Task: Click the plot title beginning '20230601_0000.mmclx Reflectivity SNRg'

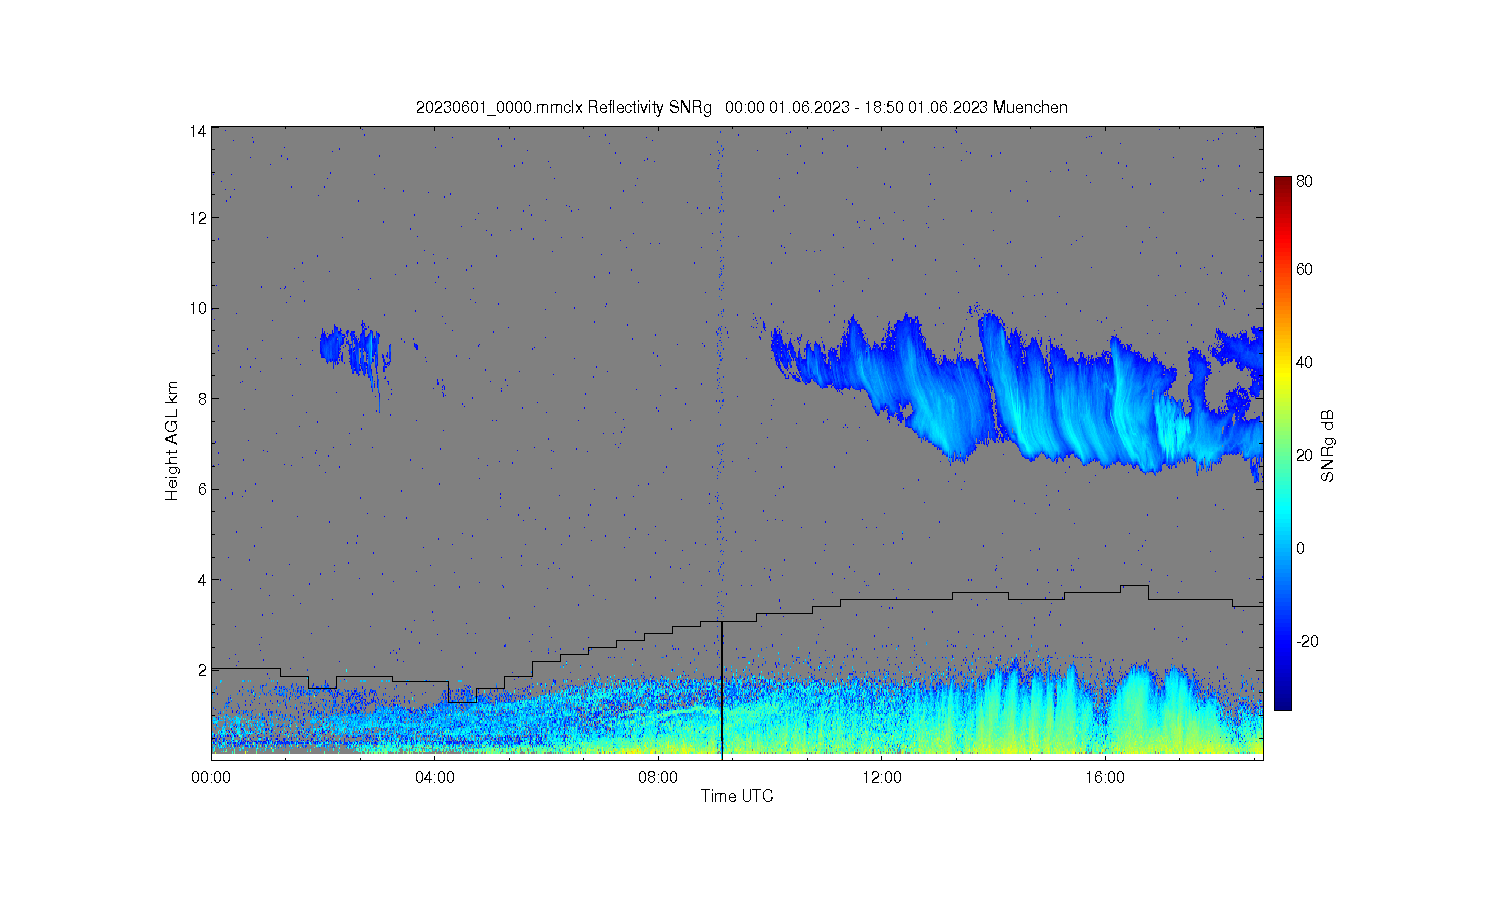Action: [742, 108]
